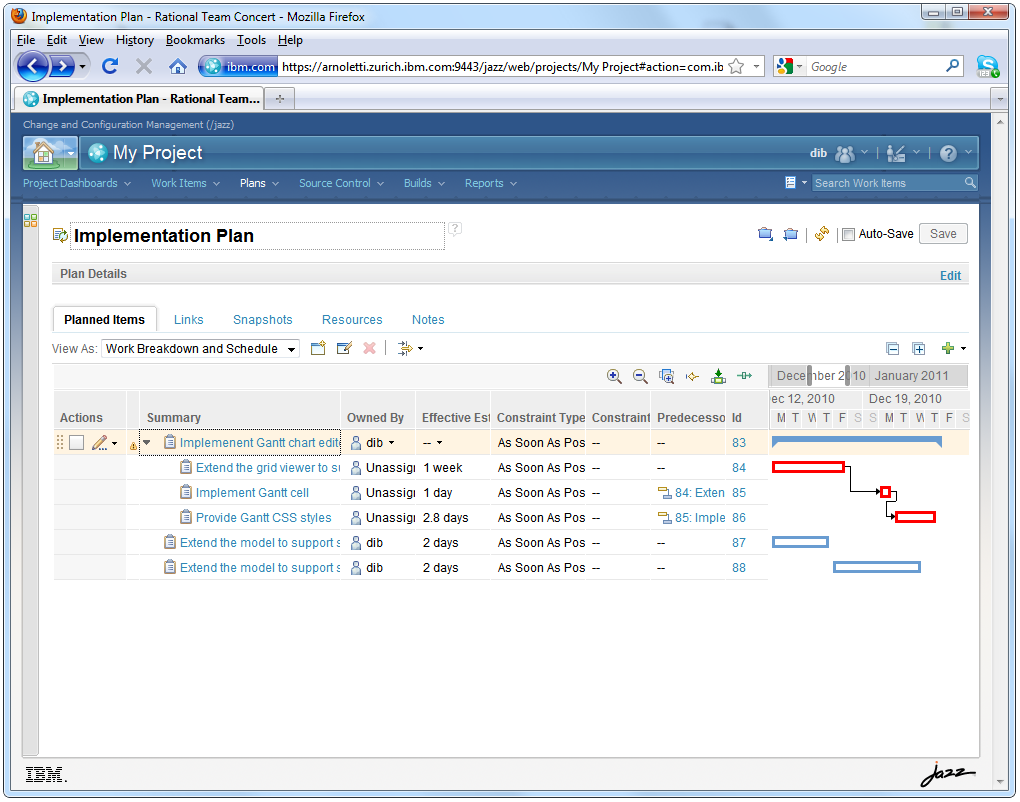This screenshot has height=802, width=1020.
Task: Switch to the Snapshots tab
Action: point(263,320)
